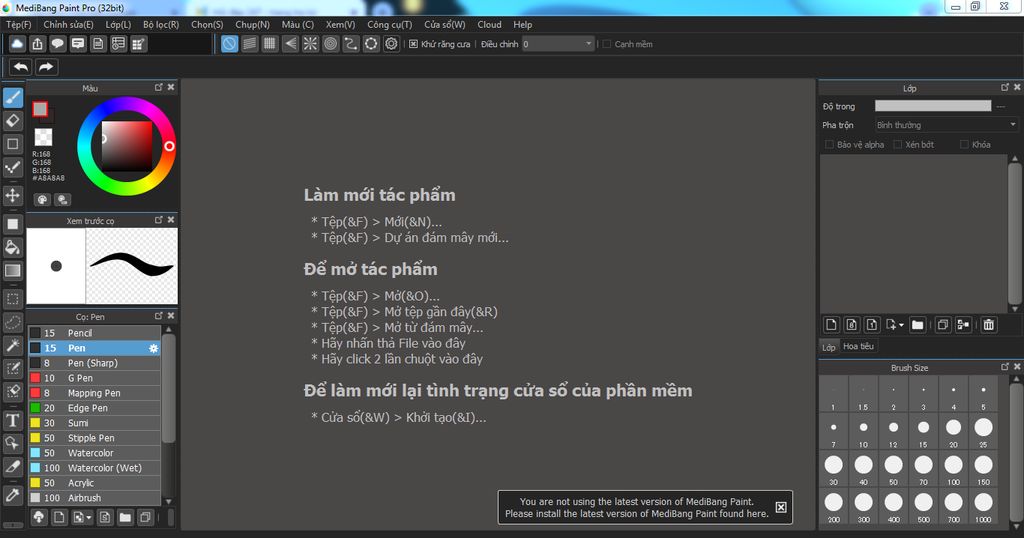Expand add-layer dropdown arrow in Lớp panel
Screen dimensions: 1024x538
click(x=901, y=324)
